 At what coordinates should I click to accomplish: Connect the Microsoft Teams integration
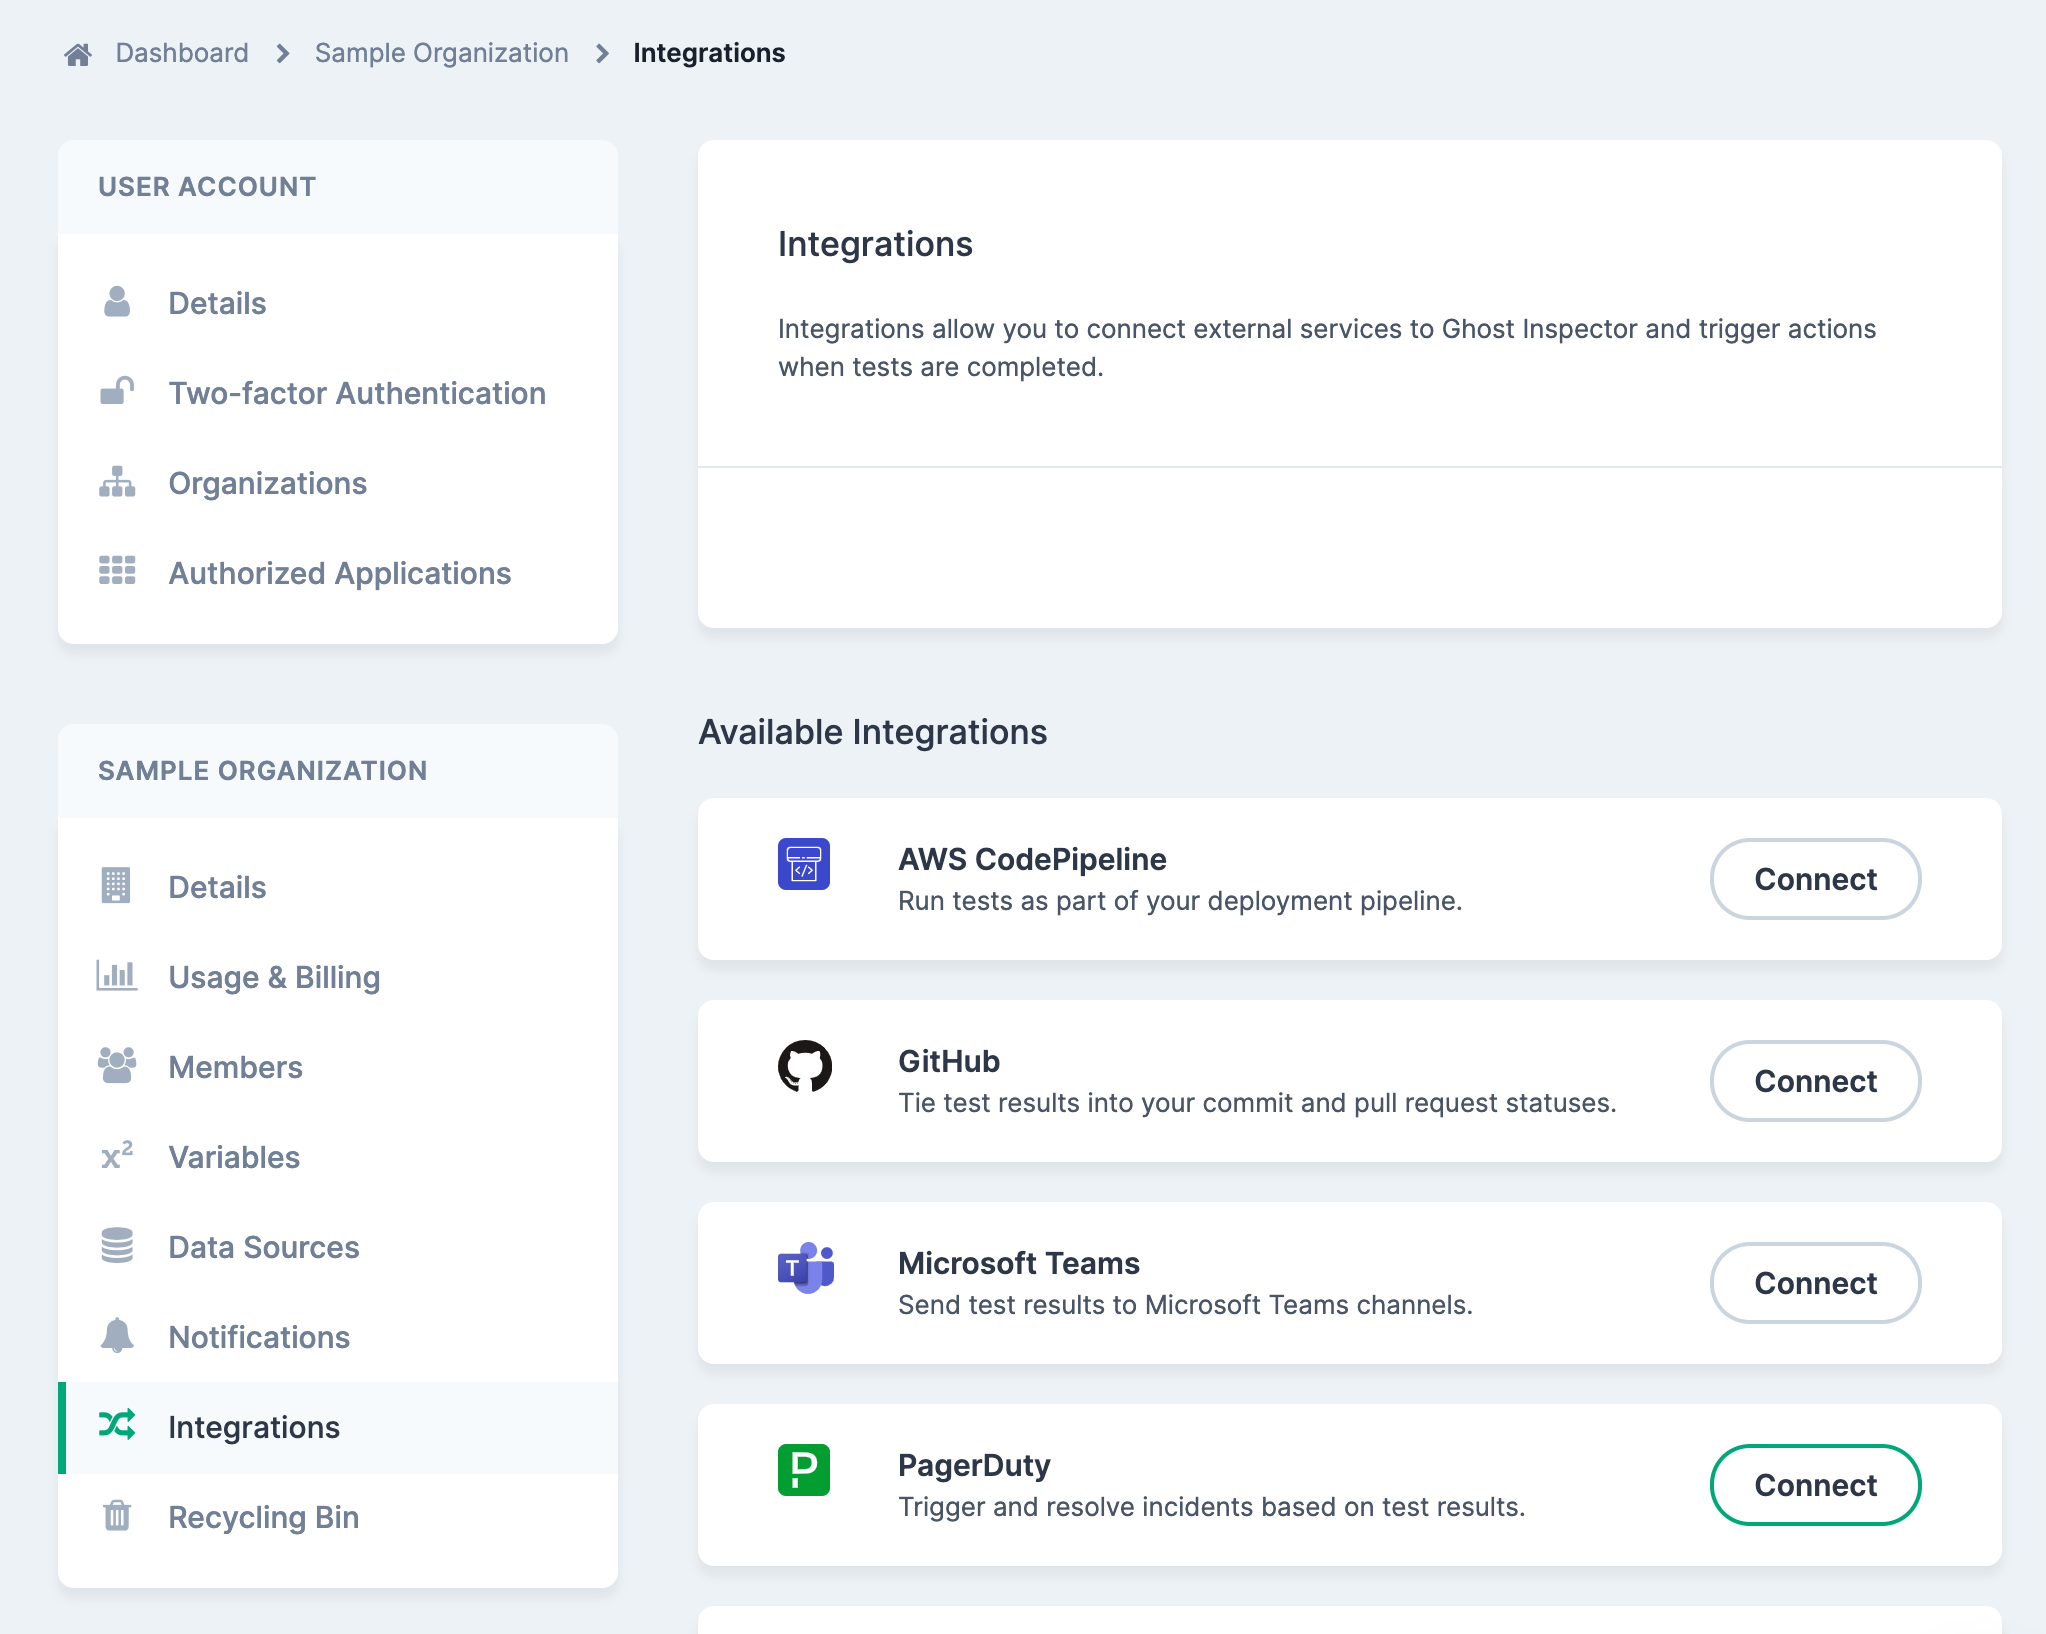point(1815,1283)
